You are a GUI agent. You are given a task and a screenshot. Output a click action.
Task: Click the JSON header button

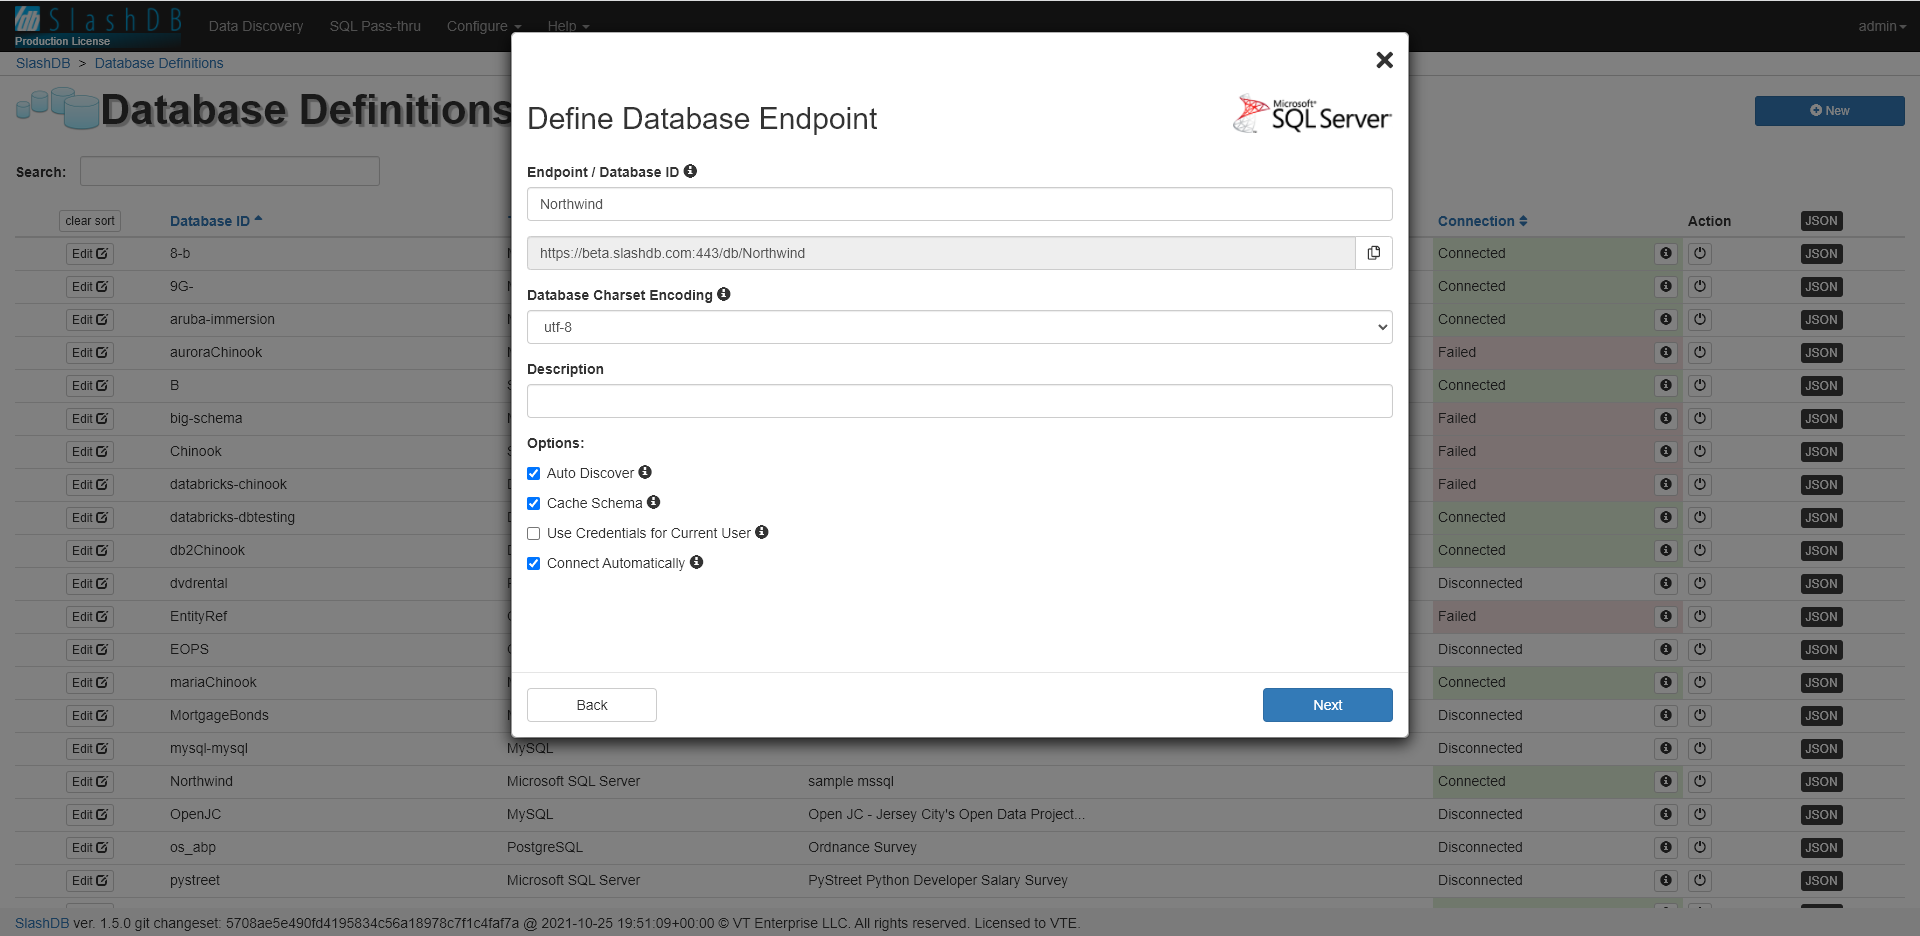1821,221
